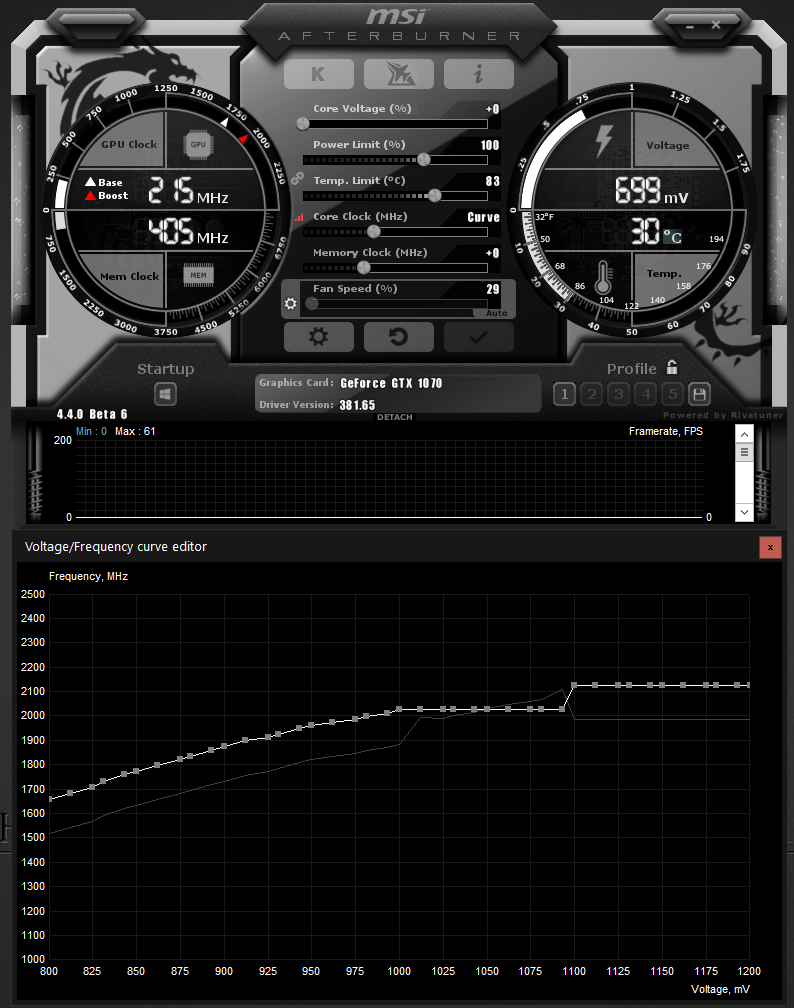
Task: Click the monitor scrollbar thumb
Action: [744, 453]
